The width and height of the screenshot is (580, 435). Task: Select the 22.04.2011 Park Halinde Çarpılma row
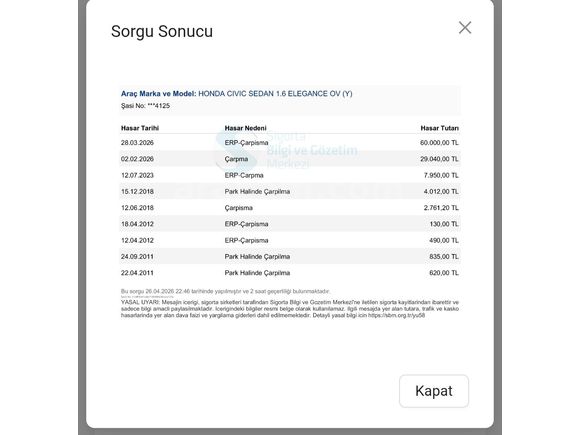click(290, 273)
